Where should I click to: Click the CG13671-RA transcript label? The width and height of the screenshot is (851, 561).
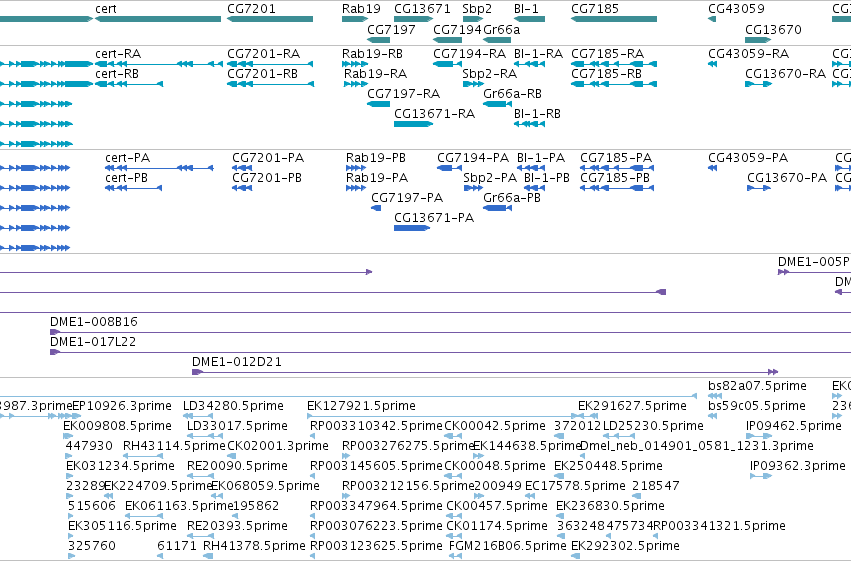click(x=434, y=113)
